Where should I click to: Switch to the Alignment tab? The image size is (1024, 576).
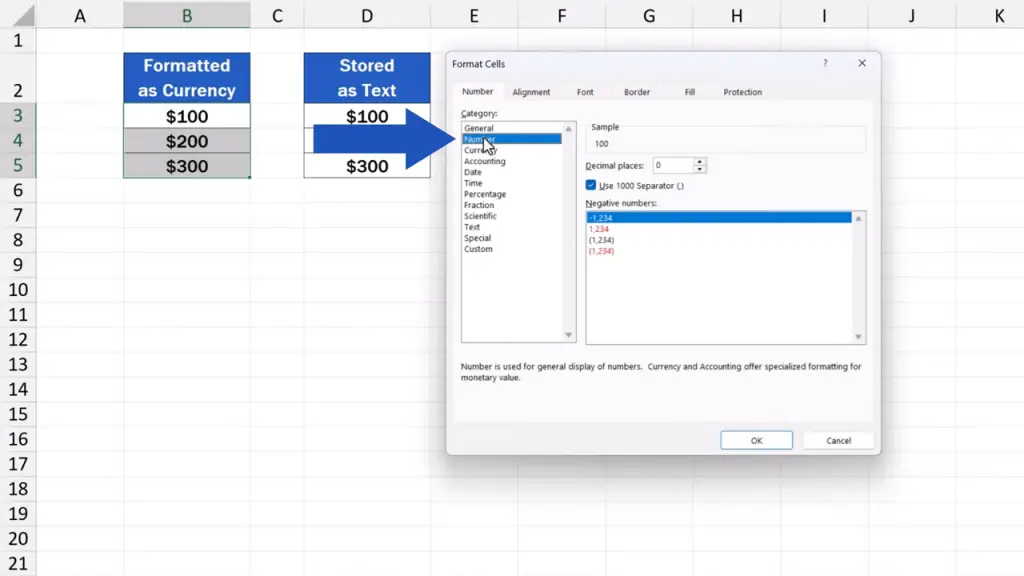point(531,92)
